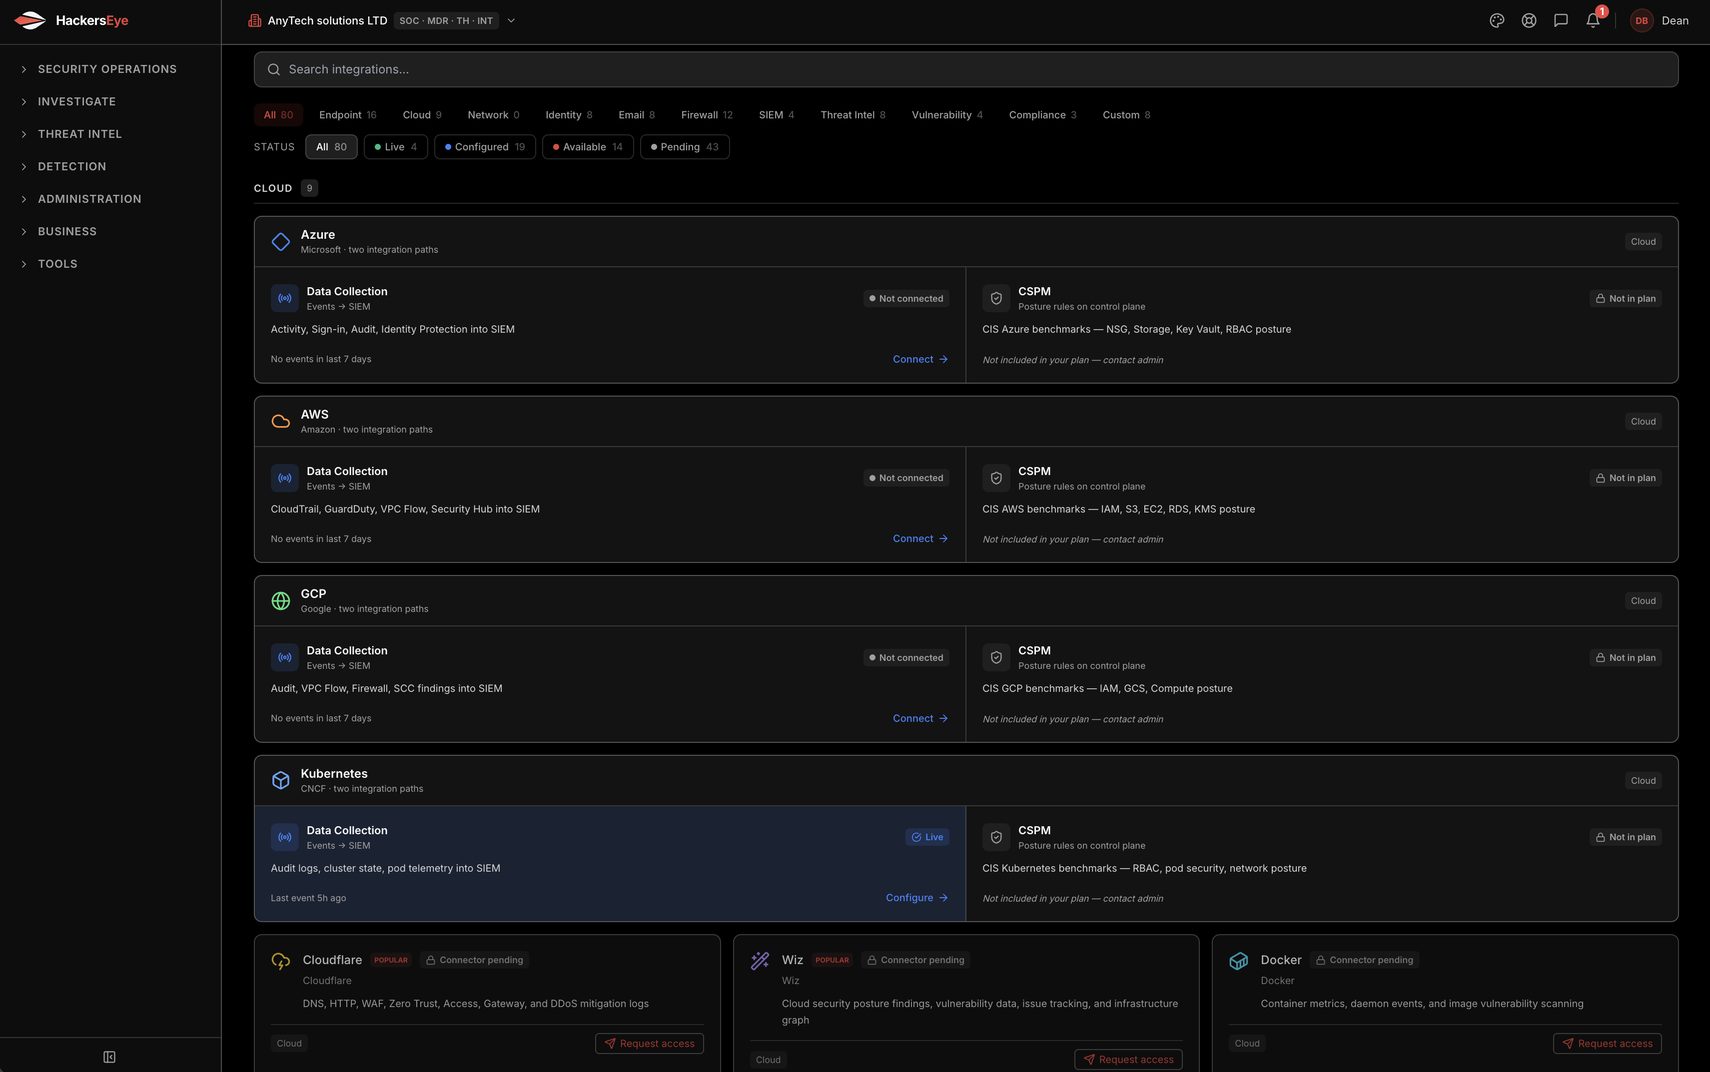
Task: Select the All 80 category tab
Action: tap(278, 115)
